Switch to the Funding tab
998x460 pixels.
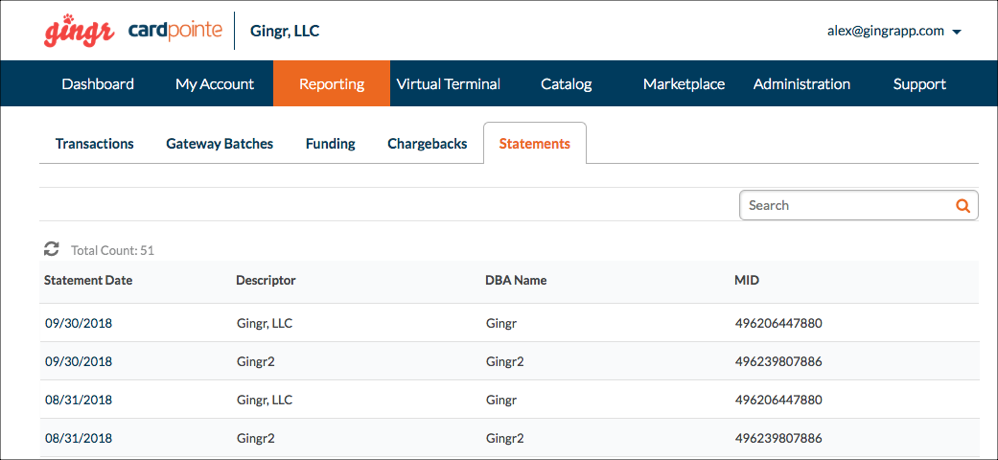pyautogui.click(x=330, y=144)
